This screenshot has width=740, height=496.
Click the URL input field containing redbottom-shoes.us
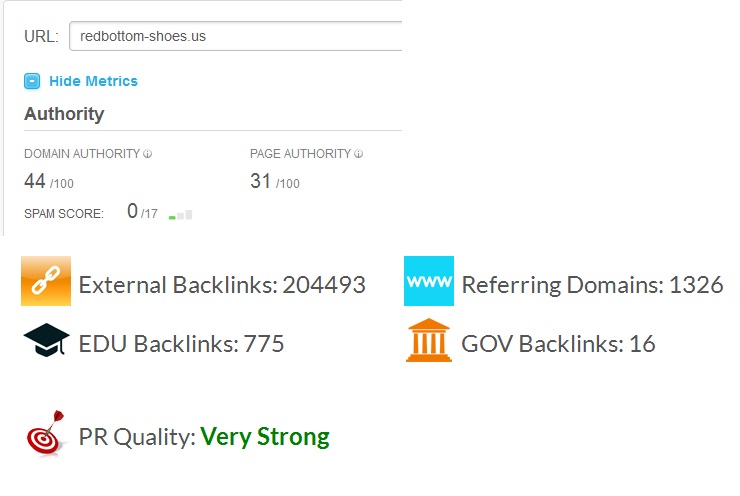coord(235,37)
